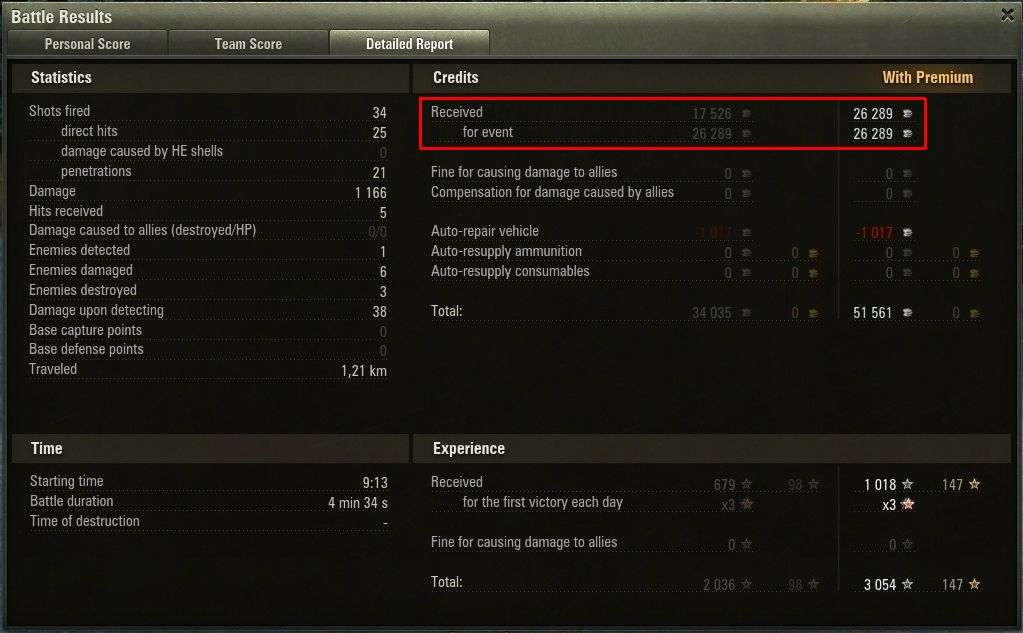Image resolution: width=1023 pixels, height=633 pixels.
Task: Click the Battle duration row in Time
Action: [209, 502]
